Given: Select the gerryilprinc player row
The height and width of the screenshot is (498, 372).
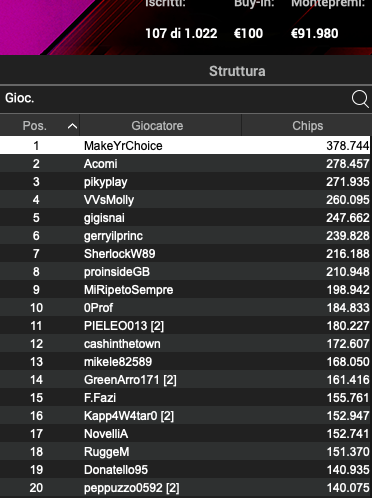Looking at the screenshot, I should [185, 235].
